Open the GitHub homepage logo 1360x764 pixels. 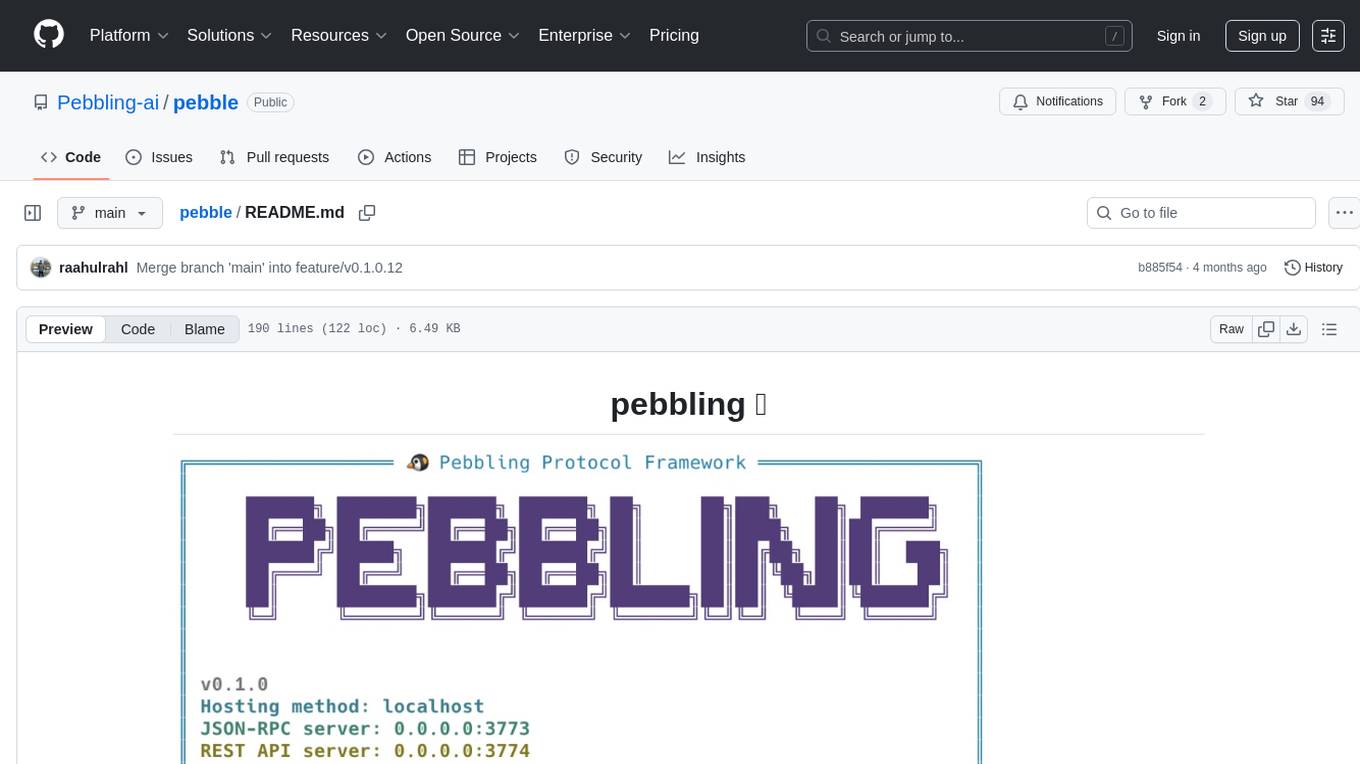click(49, 35)
